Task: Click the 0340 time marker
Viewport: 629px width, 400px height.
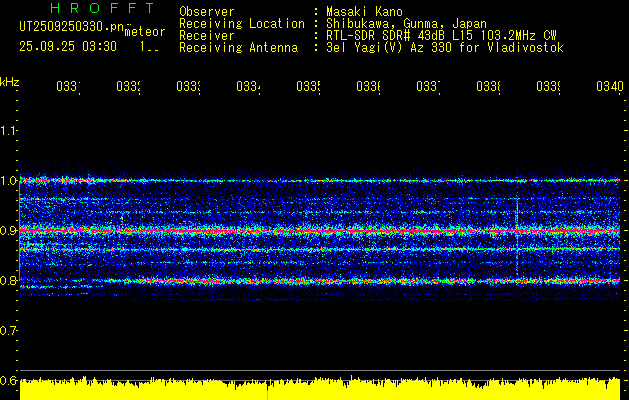Action: pyautogui.click(x=610, y=86)
